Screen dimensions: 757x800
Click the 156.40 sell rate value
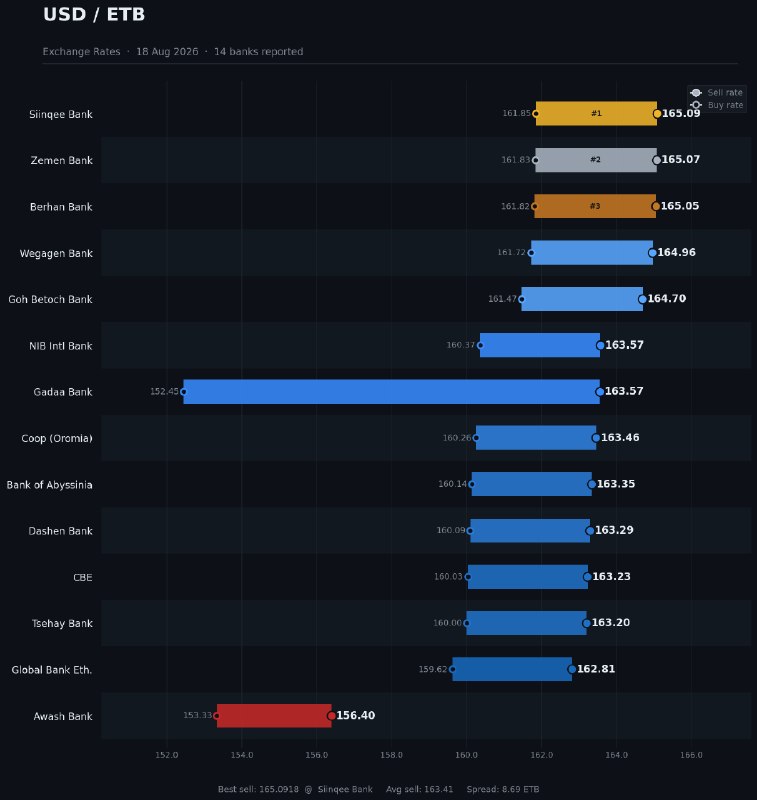356,715
